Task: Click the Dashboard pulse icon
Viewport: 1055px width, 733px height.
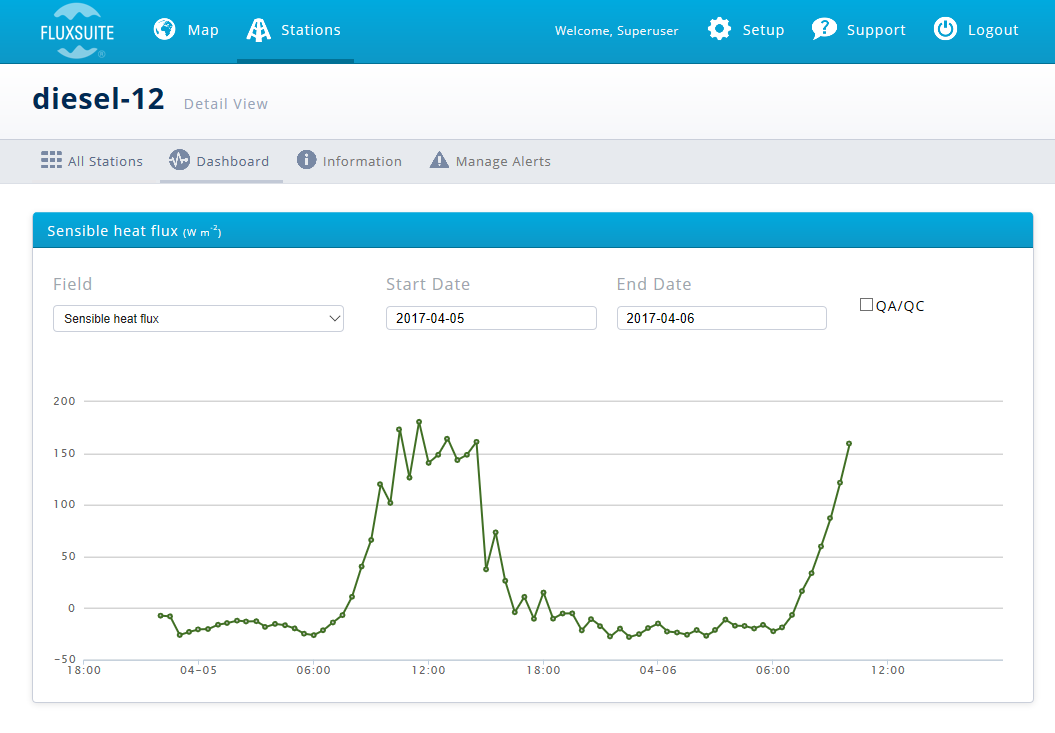Action: coord(179,161)
